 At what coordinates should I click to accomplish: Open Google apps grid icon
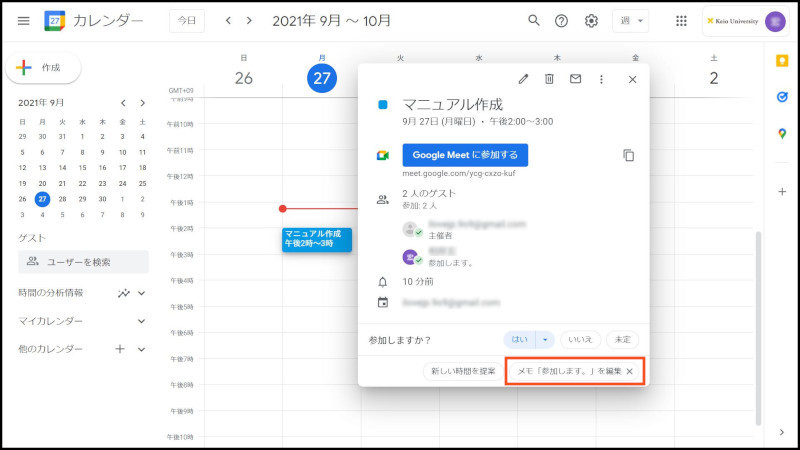(681, 21)
